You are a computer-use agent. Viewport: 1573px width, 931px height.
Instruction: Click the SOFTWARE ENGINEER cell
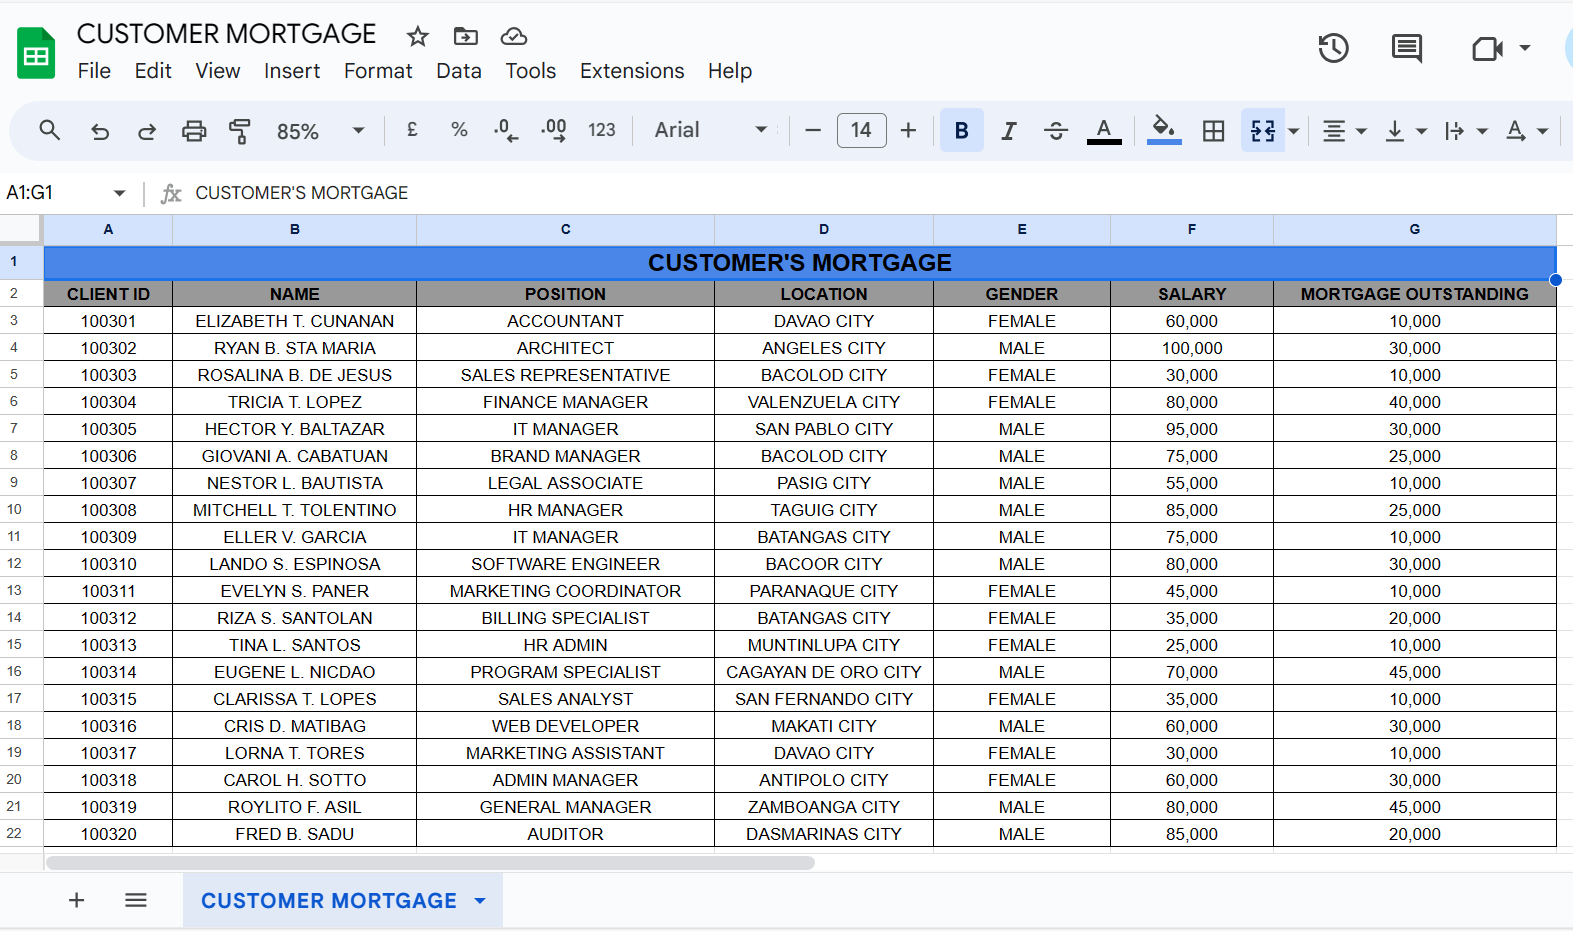[566, 564]
